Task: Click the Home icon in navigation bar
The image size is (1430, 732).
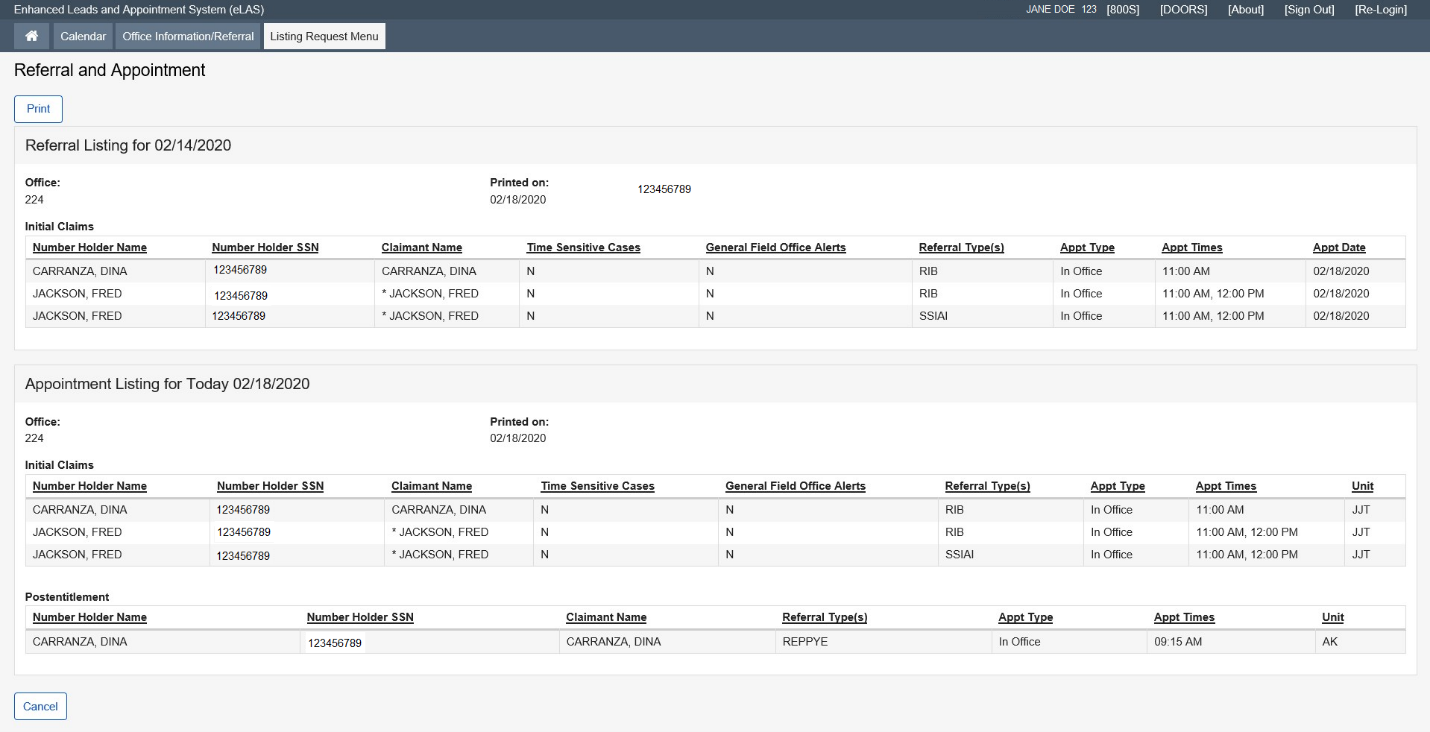Action: click(x=32, y=36)
